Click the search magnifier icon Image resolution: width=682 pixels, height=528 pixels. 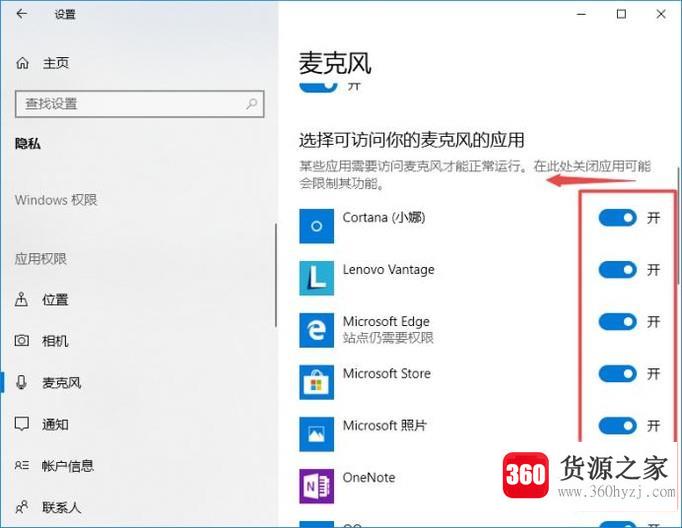point(251,104)
